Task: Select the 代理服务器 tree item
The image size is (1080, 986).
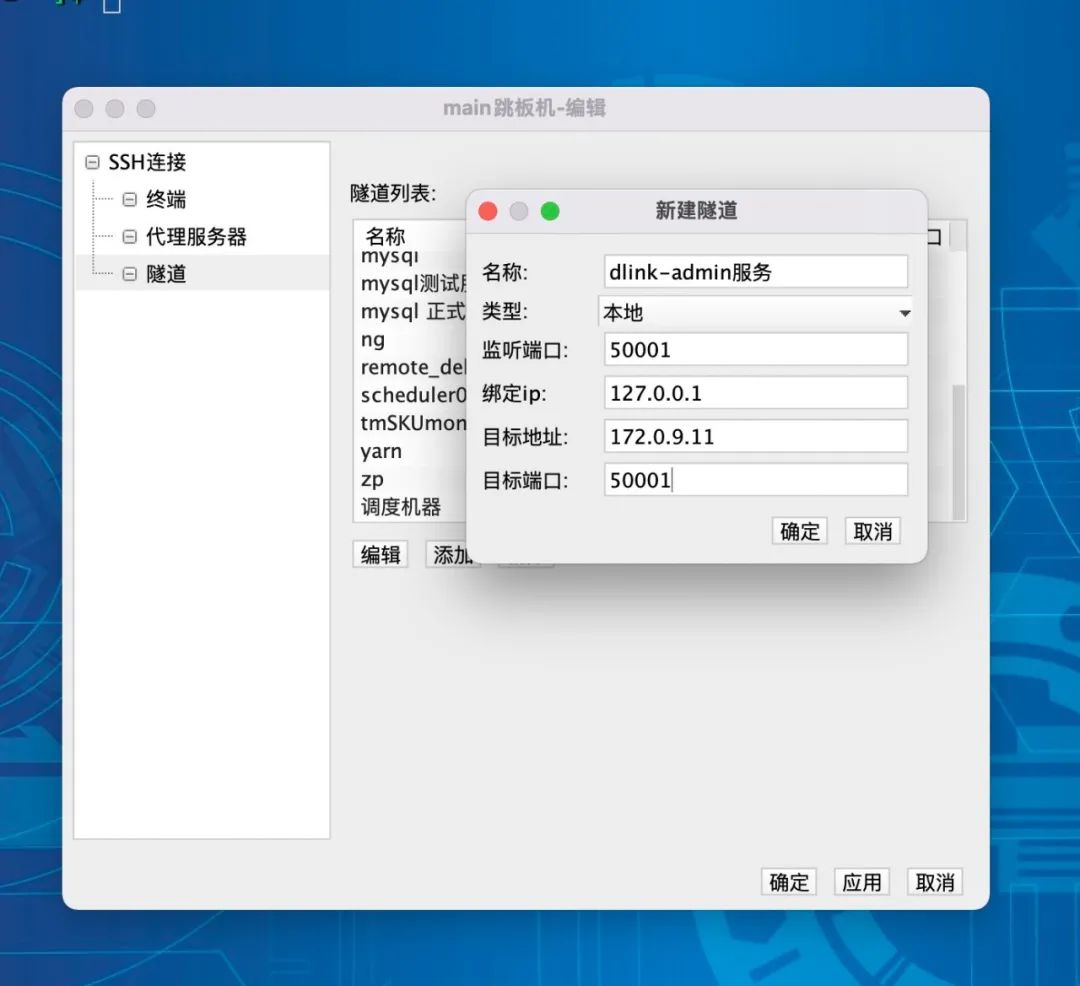Action: [x=196, y=237]
